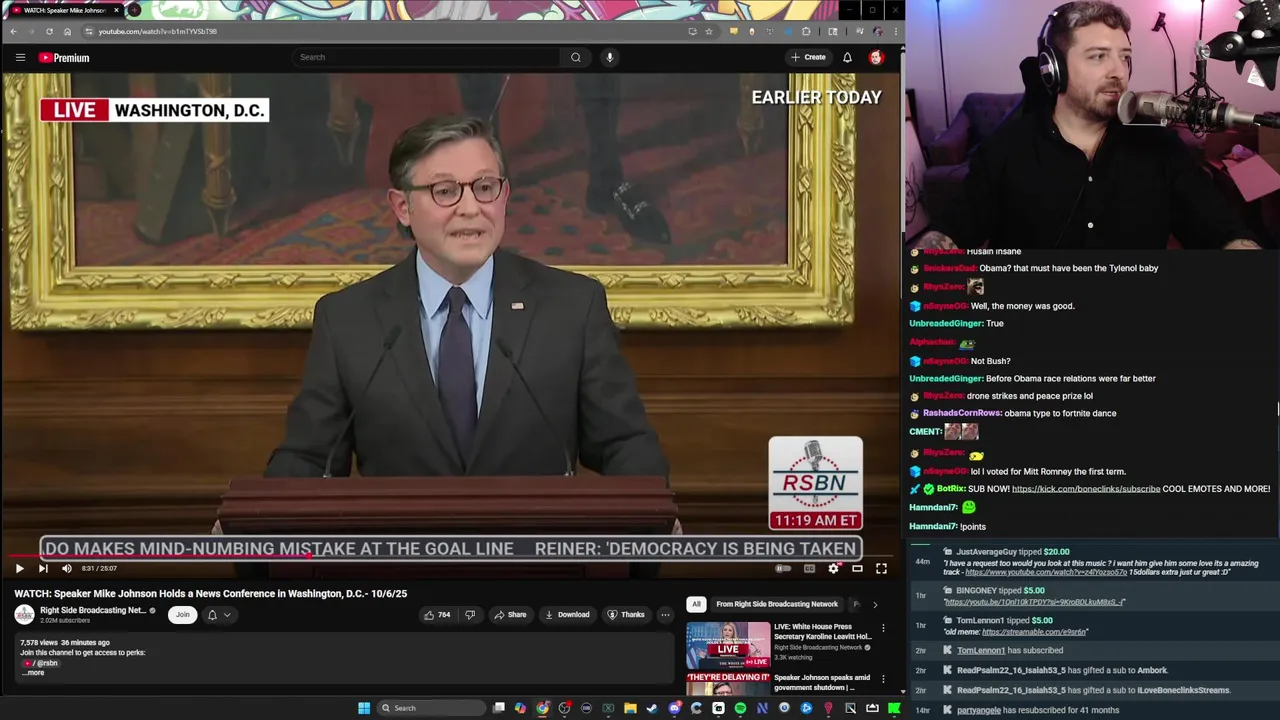Open the Create menu button
The height and width of the screenshot is (720, 1280).
pos(808,57)
